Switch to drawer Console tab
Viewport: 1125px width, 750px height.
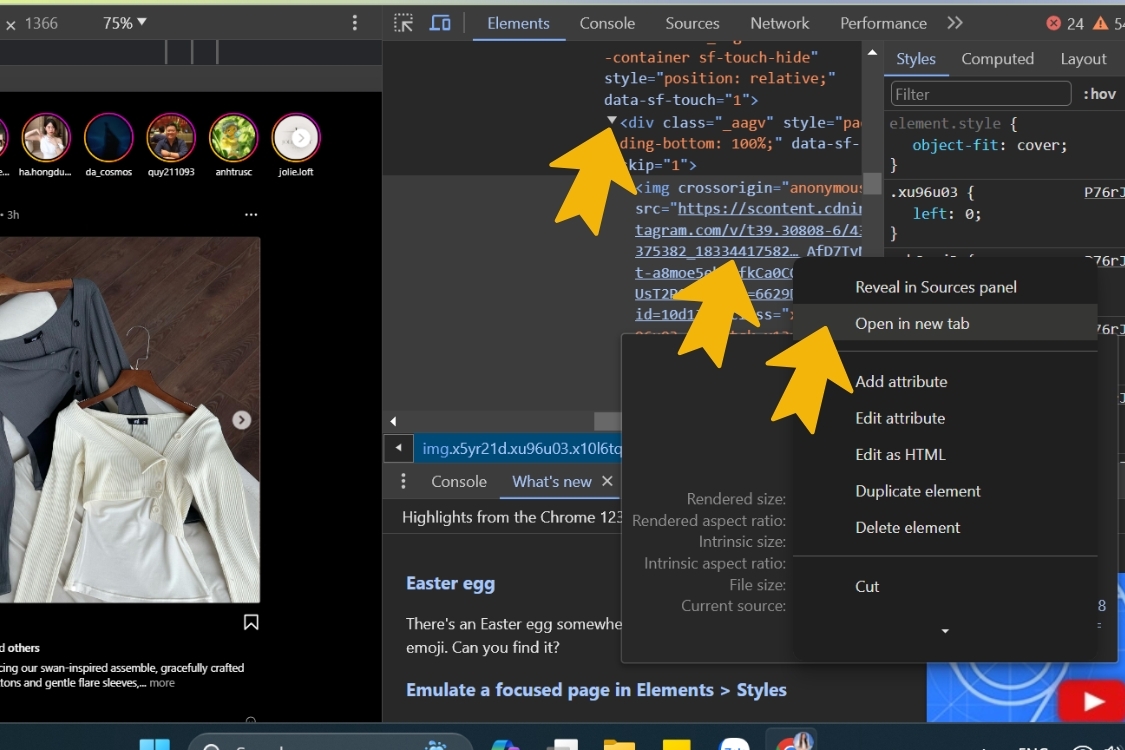click(x=458, y=482)
